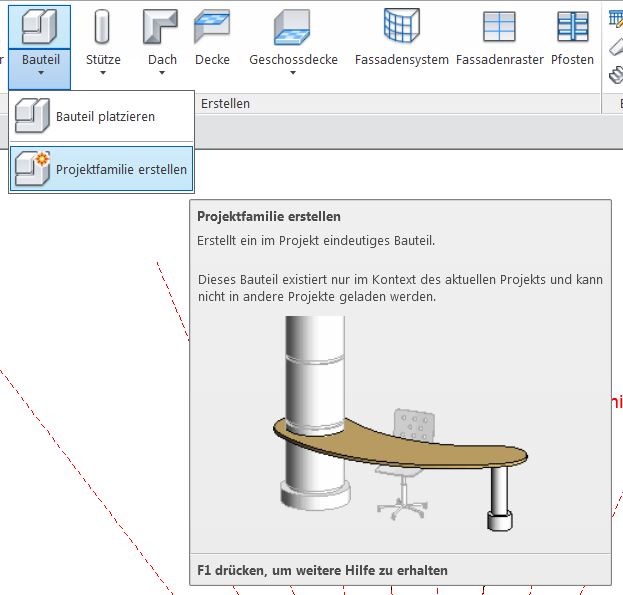Choose the Geschossdecke floor tool
The height and width of the screenshot is (595, 623).
click(x=293, y=27)
